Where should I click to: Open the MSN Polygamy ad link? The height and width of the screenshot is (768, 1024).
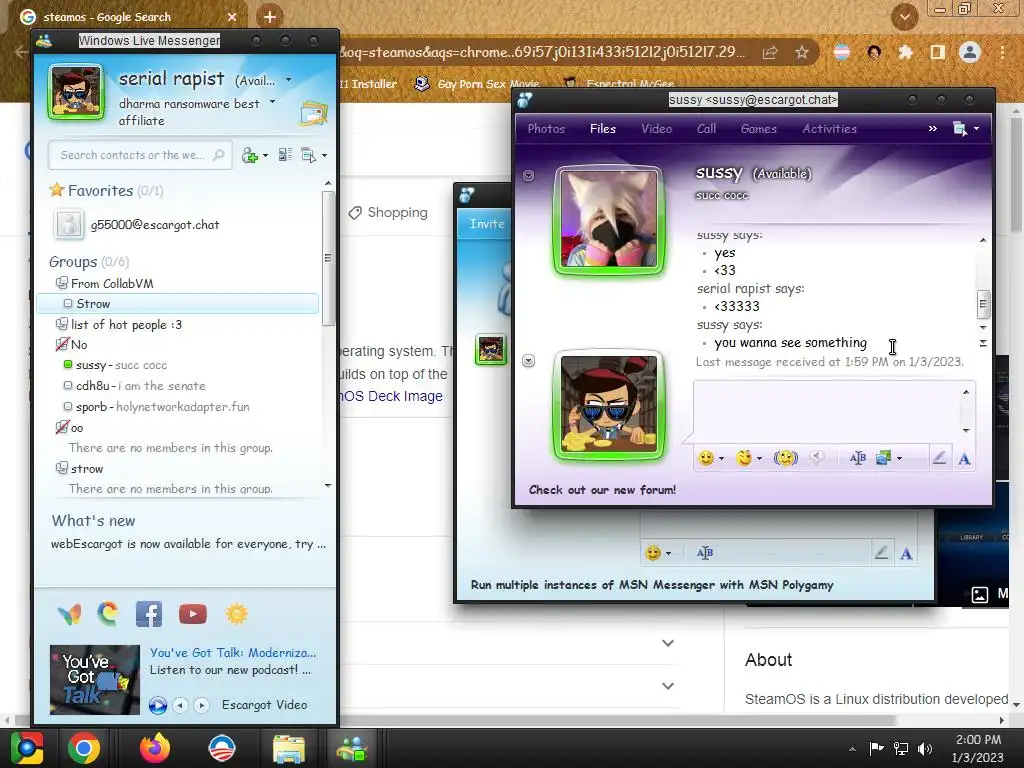652,585
